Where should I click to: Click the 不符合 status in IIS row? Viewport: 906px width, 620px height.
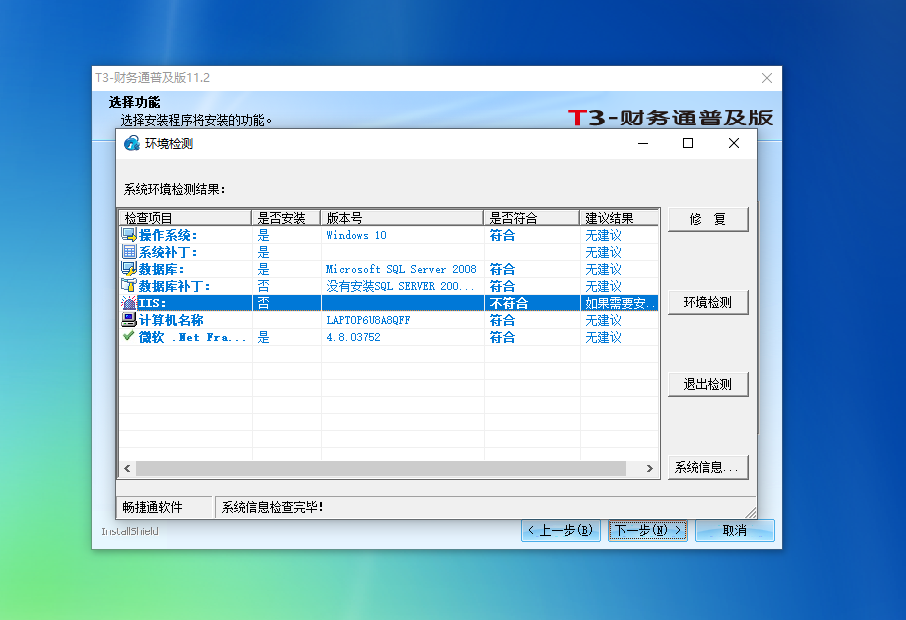pyautogui.click(x=508, y=303)
